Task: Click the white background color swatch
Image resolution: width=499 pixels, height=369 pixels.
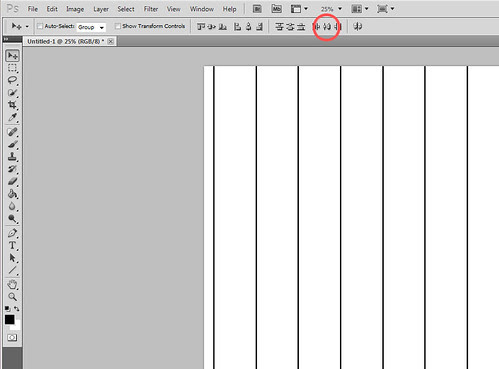Action: [17, 326]
